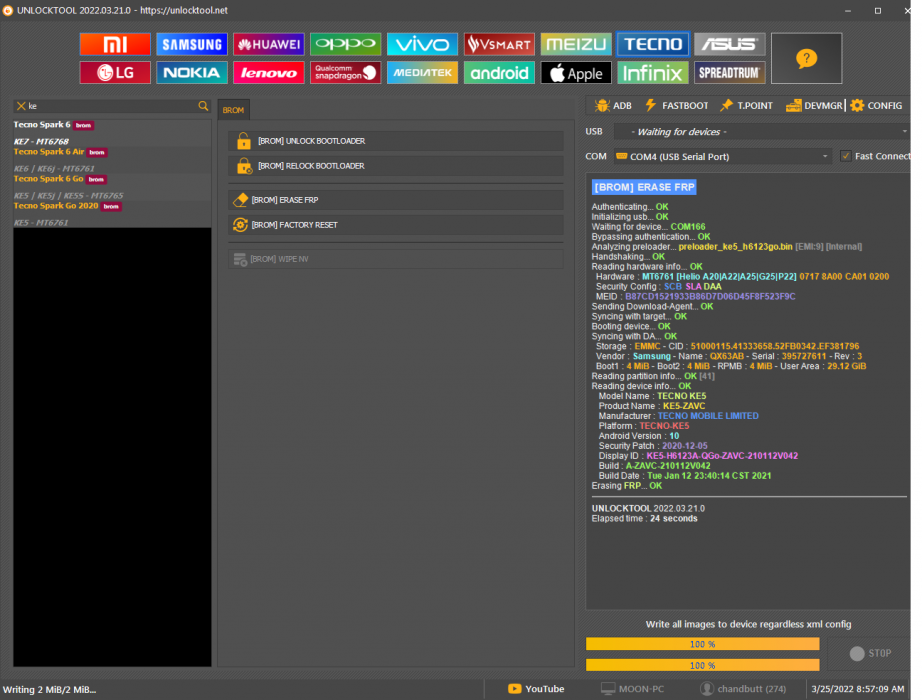Click the lower 100% progress bar
The width and height of the screenshot is (922, 700).
pyautogui.click(x=703, y=665)
